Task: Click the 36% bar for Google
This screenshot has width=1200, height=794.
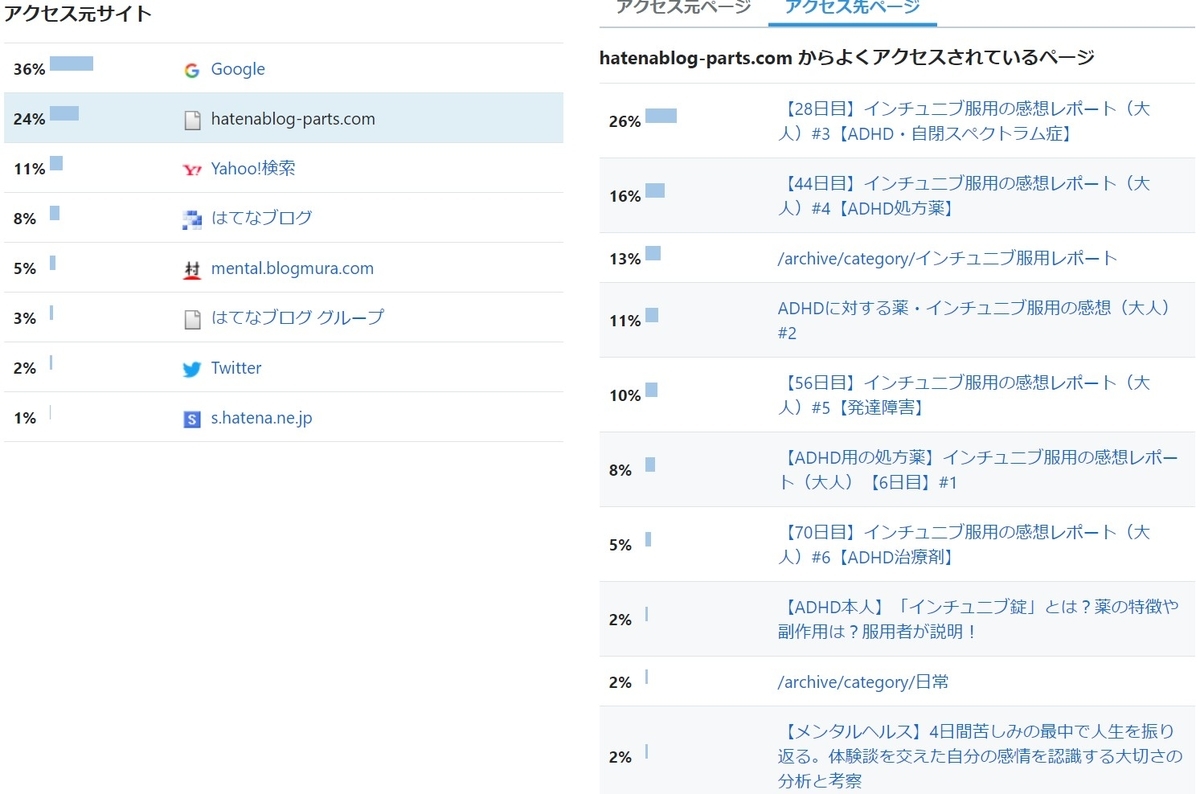Action: click(x=71, y=64)
